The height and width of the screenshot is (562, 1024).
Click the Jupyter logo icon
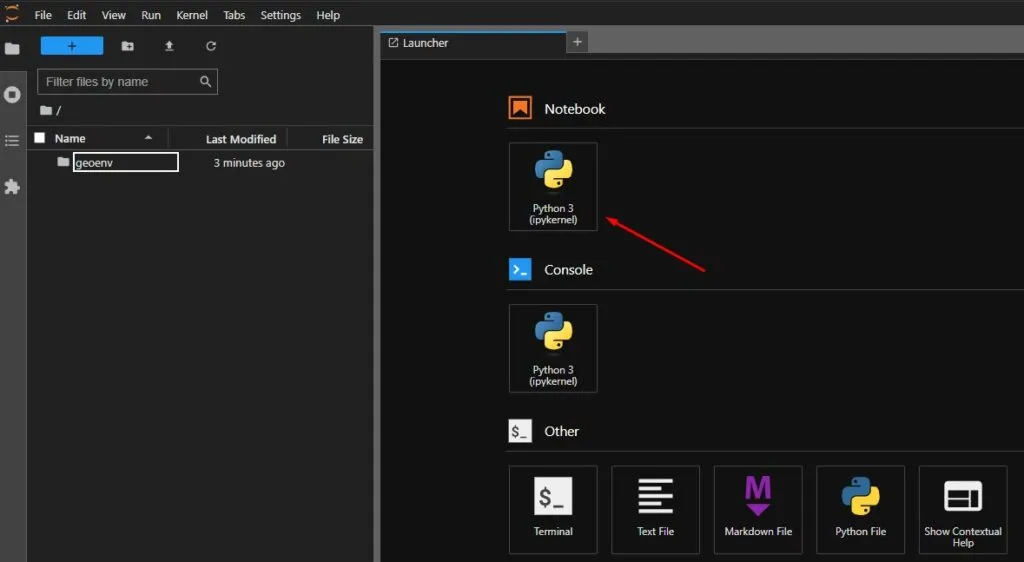pyautogui.click(x=12, y=14)
